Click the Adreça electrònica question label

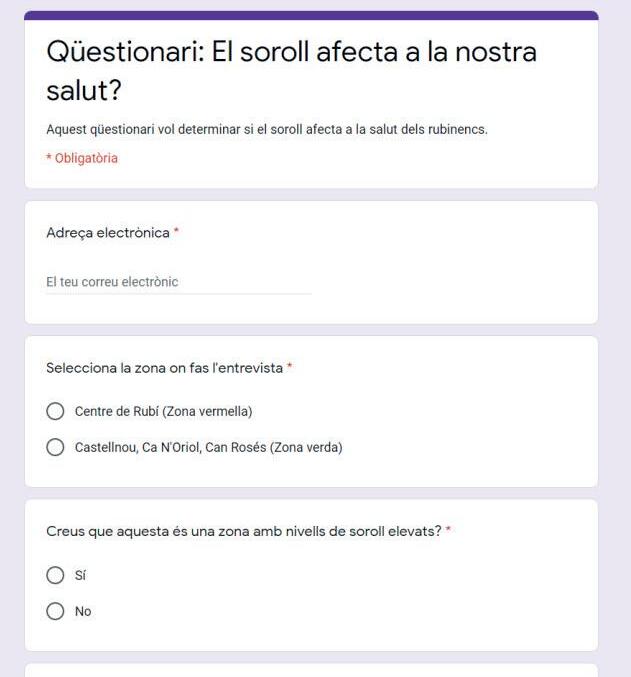(108, 232)
